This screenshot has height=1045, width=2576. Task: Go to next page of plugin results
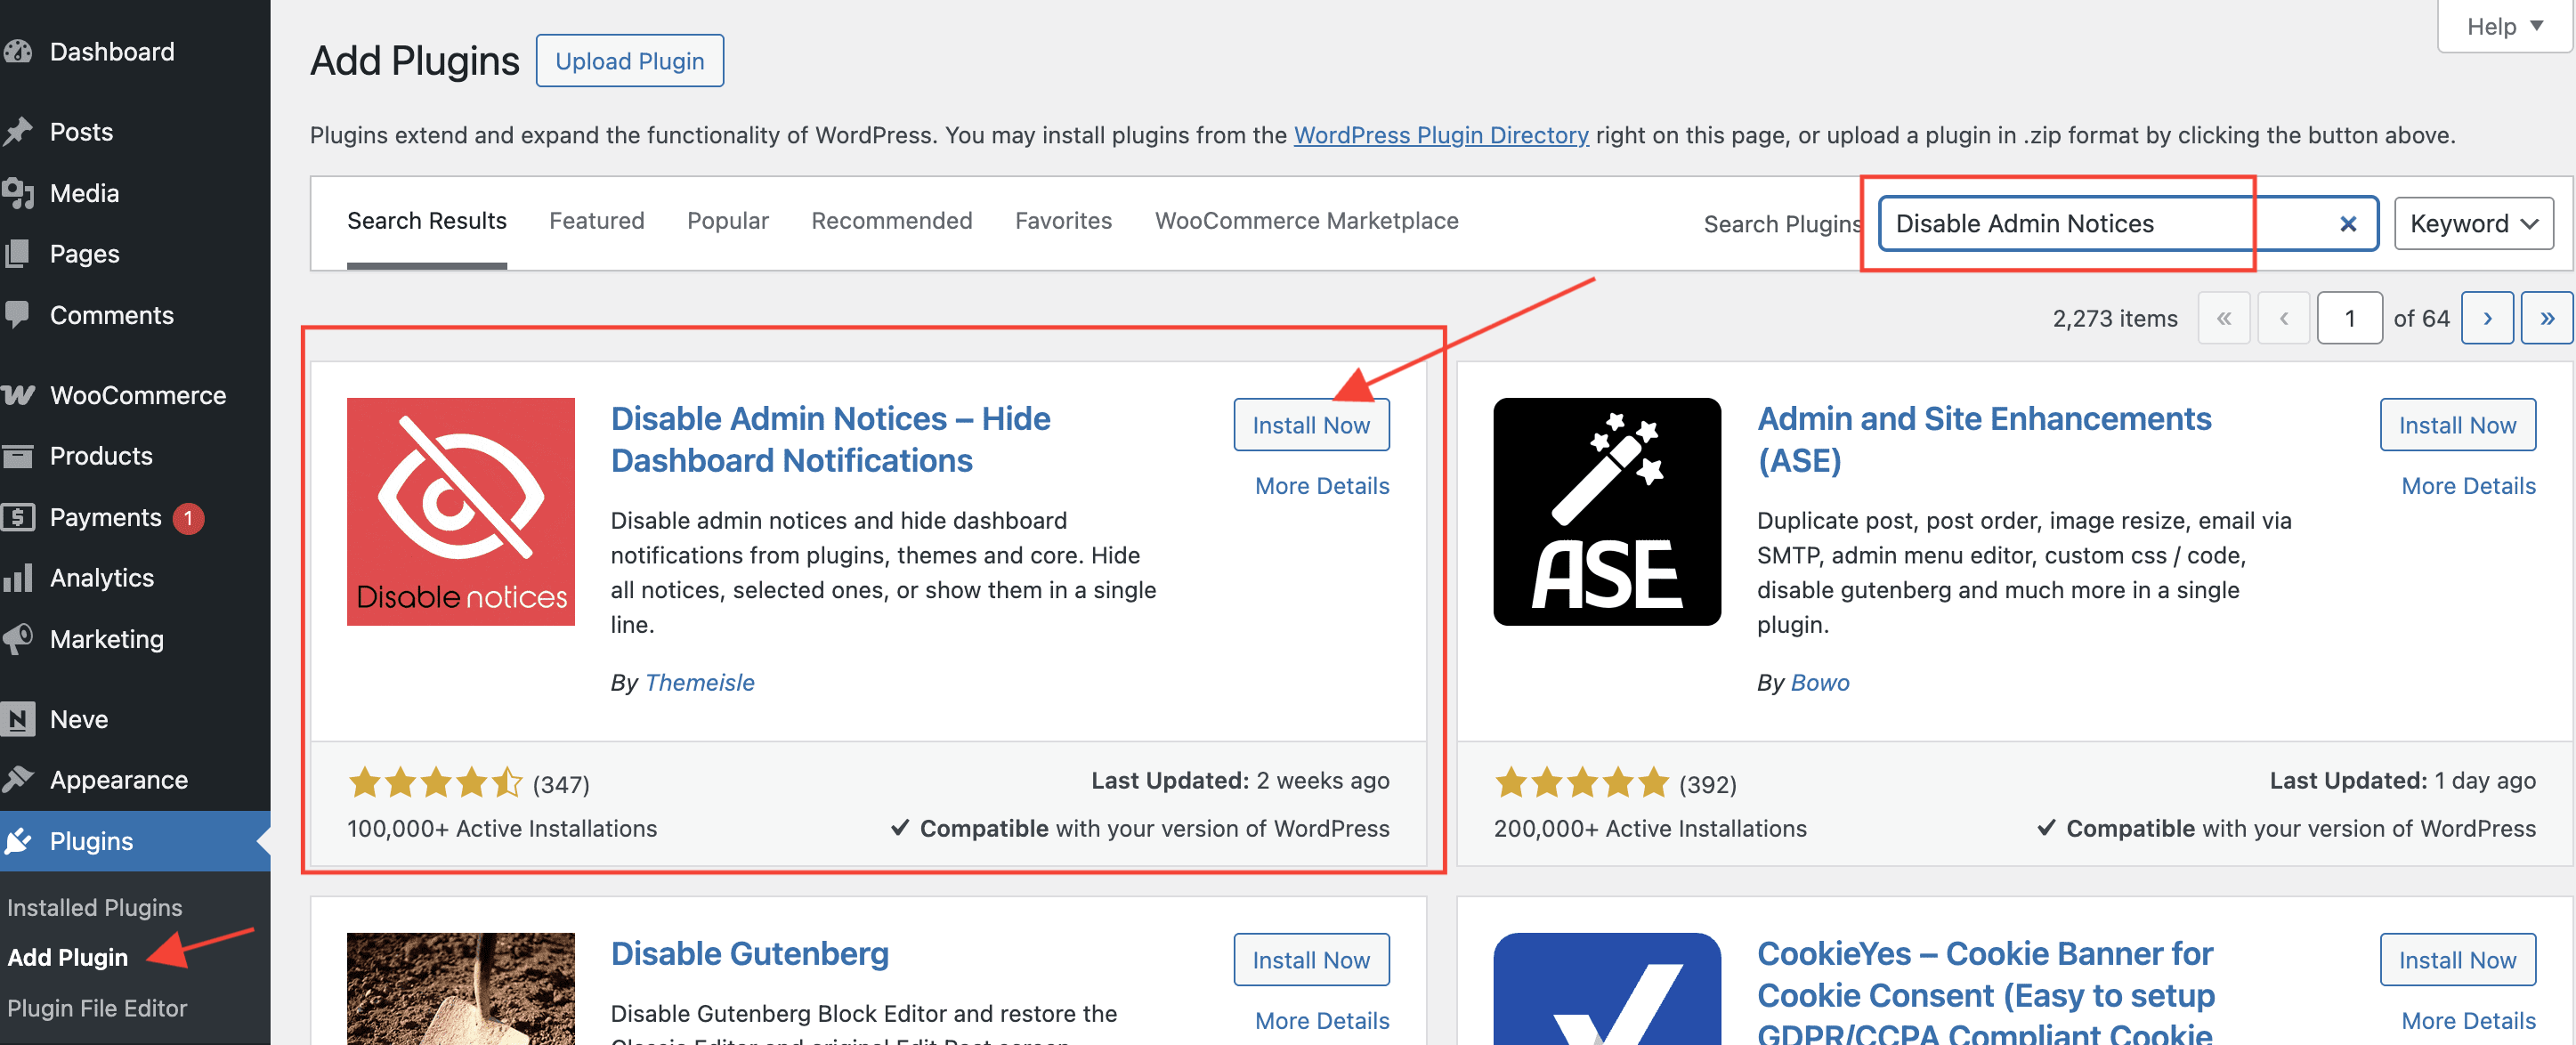point(2486,319)
